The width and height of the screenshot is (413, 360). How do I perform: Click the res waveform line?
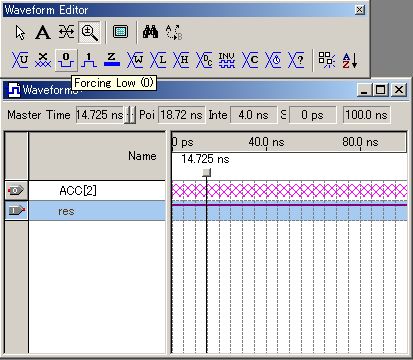tap(289, 205)
